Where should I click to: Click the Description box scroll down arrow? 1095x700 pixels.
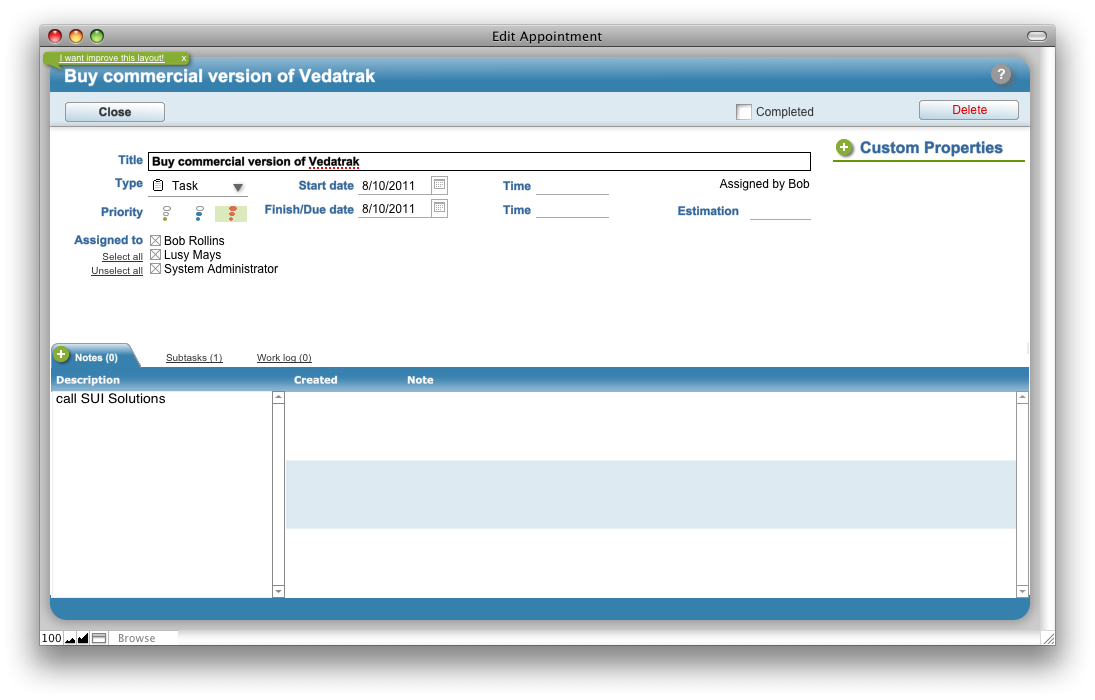278,591
